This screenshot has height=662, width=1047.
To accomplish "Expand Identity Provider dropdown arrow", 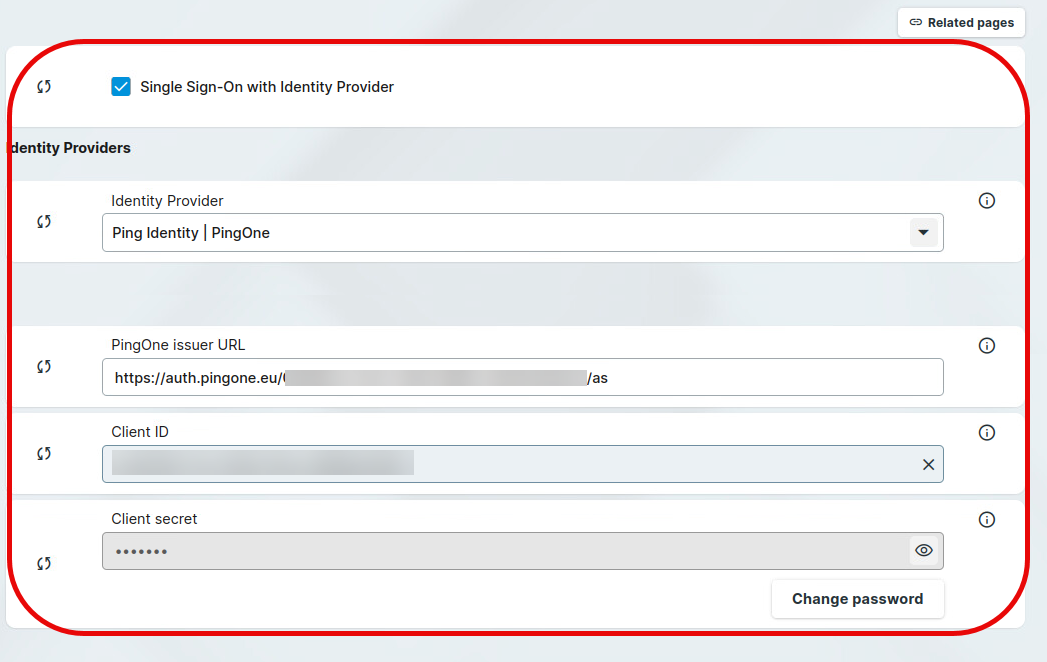I will click(x=923, y=233).
